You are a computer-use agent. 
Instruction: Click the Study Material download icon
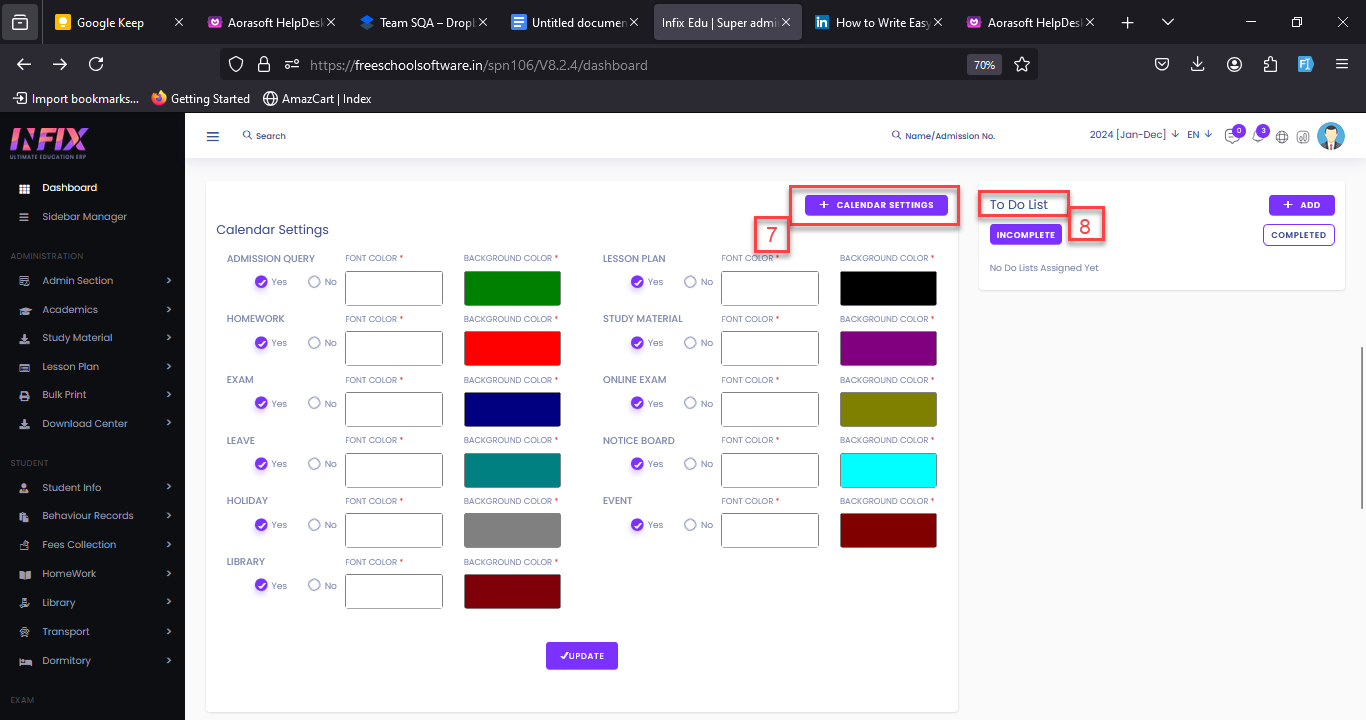point(24,338)
